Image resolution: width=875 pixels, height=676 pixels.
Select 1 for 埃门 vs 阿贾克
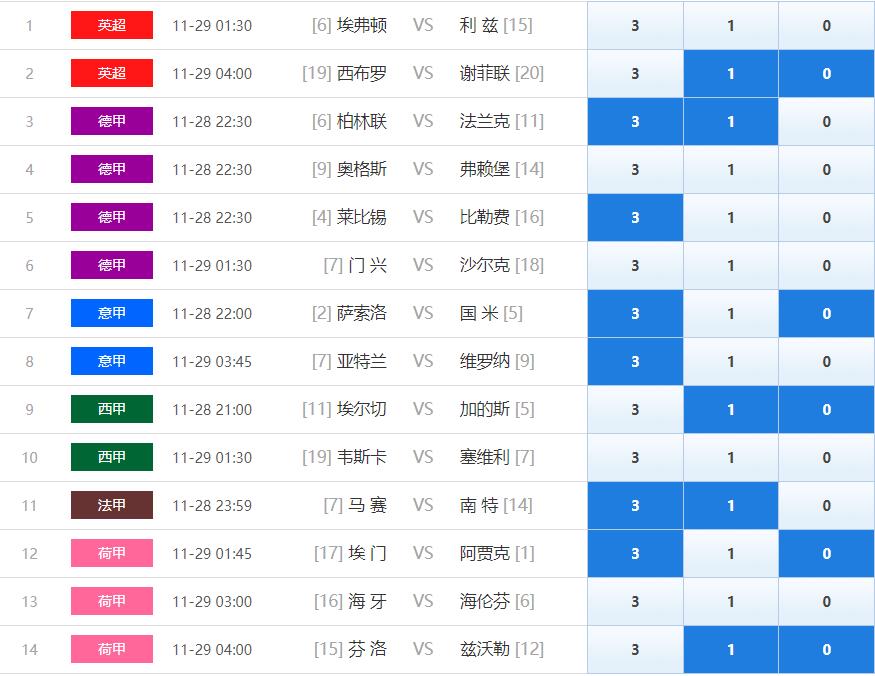click(x=731, y=553)
